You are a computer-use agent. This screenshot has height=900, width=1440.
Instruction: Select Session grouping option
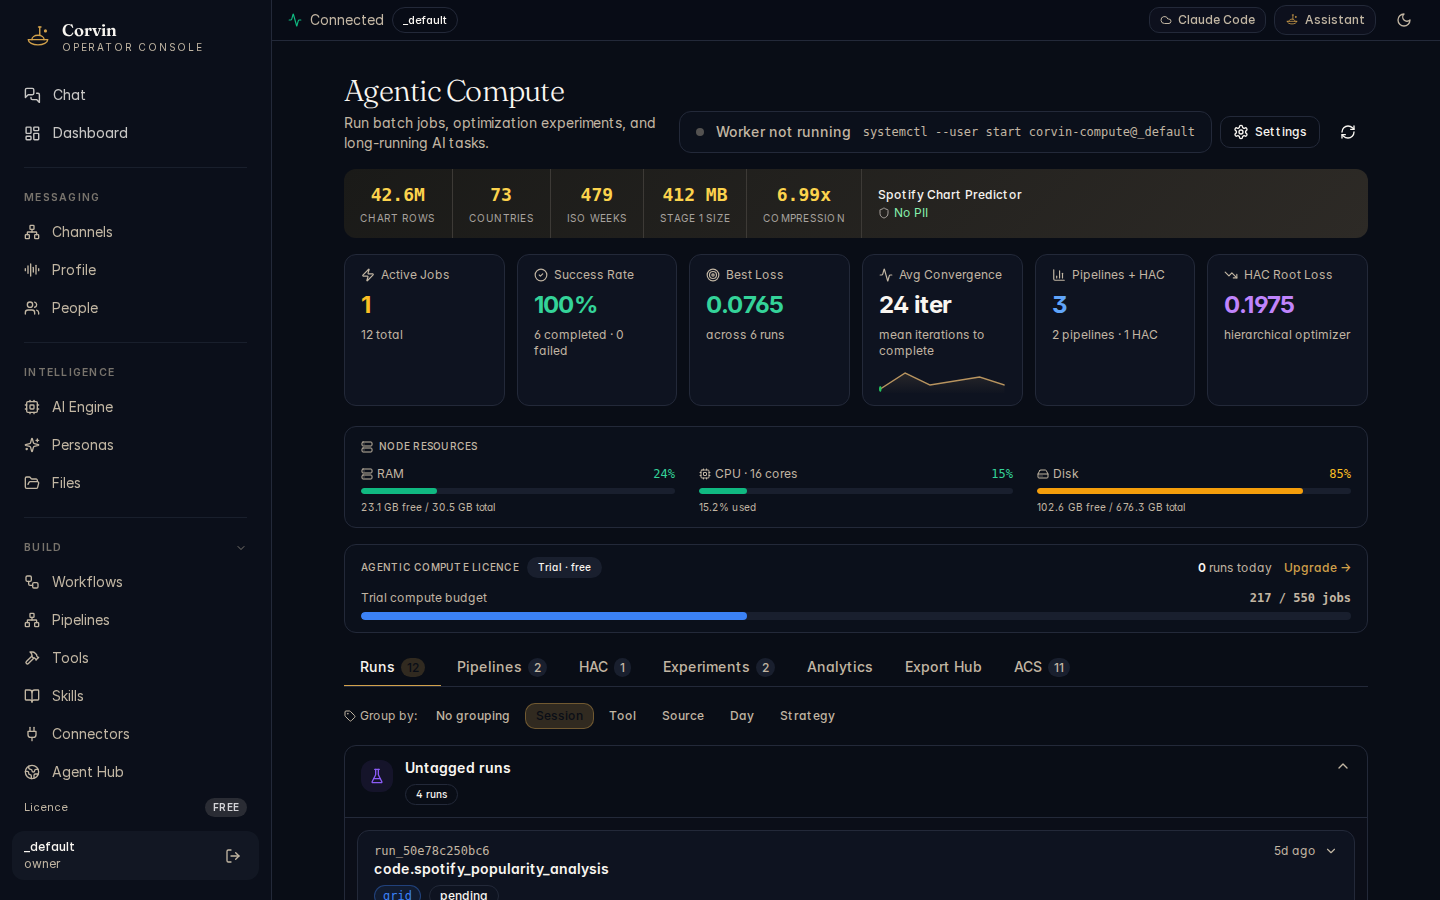point(559,716)
